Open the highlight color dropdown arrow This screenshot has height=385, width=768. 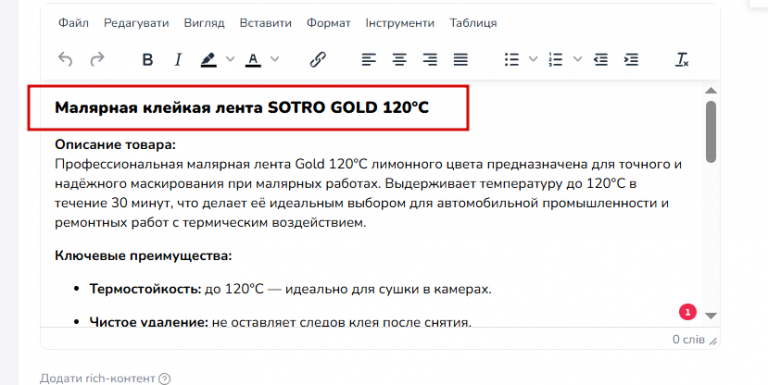(x=230, y=60)
